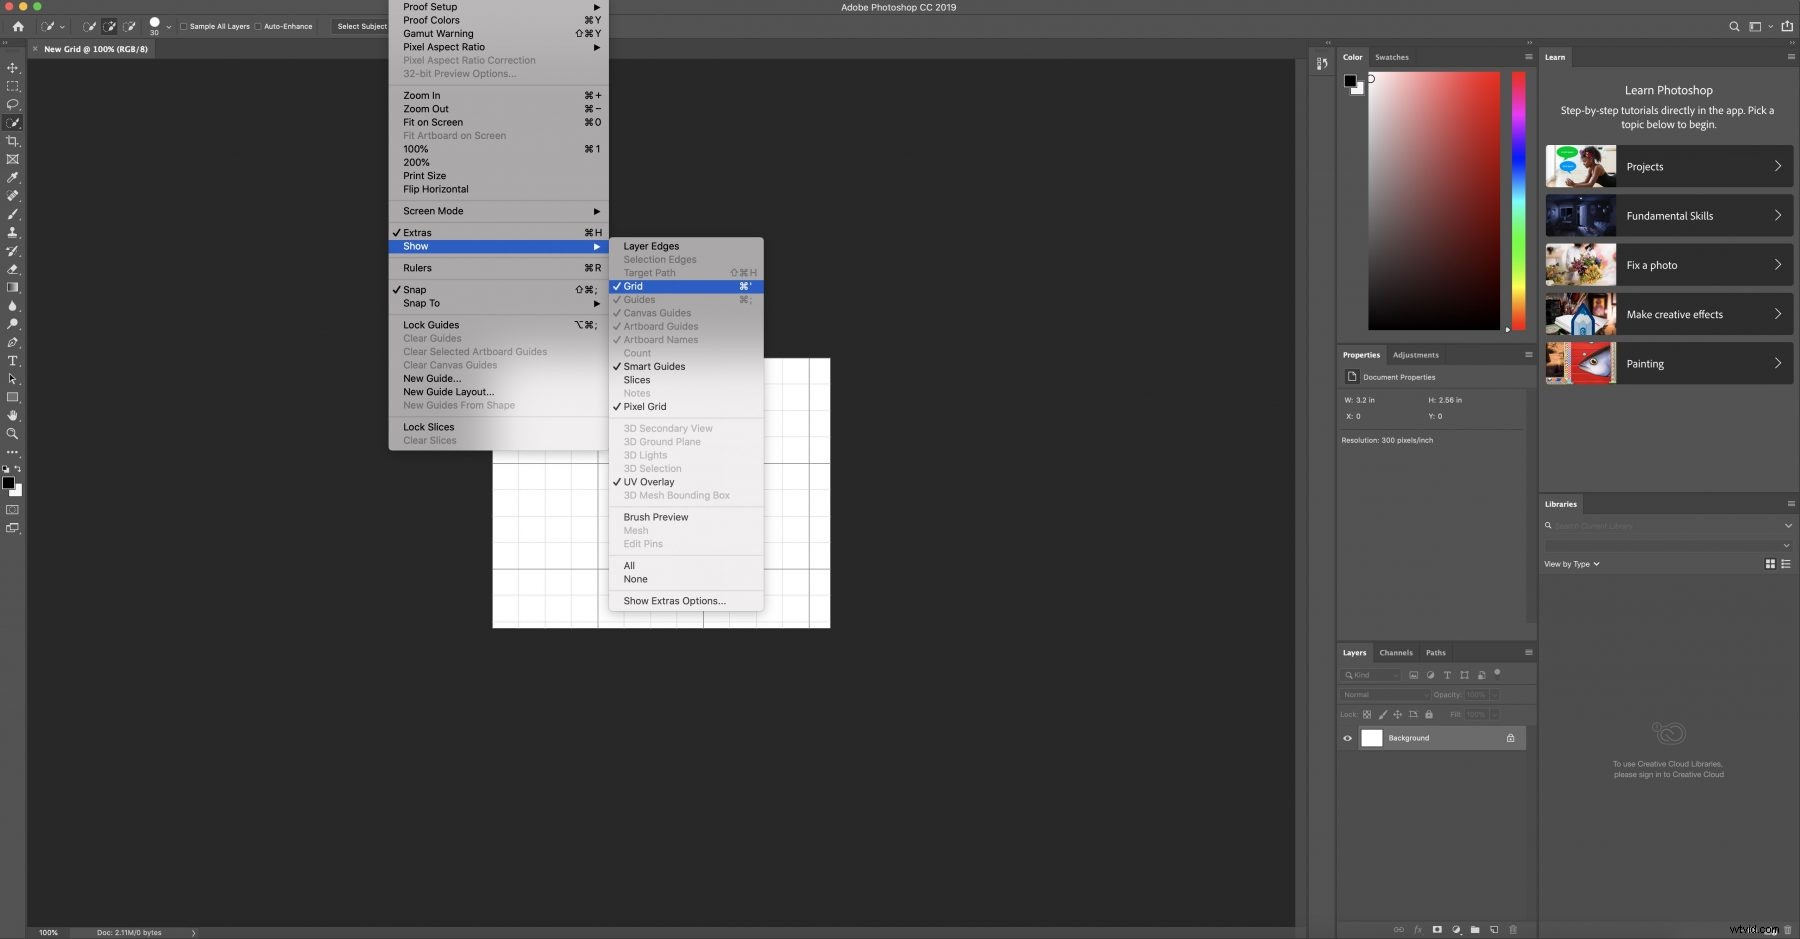Select the Eyedropper tool
The height and width of the screenshot is (939, 1800).
pyautogui.click(x=13, y=178)
